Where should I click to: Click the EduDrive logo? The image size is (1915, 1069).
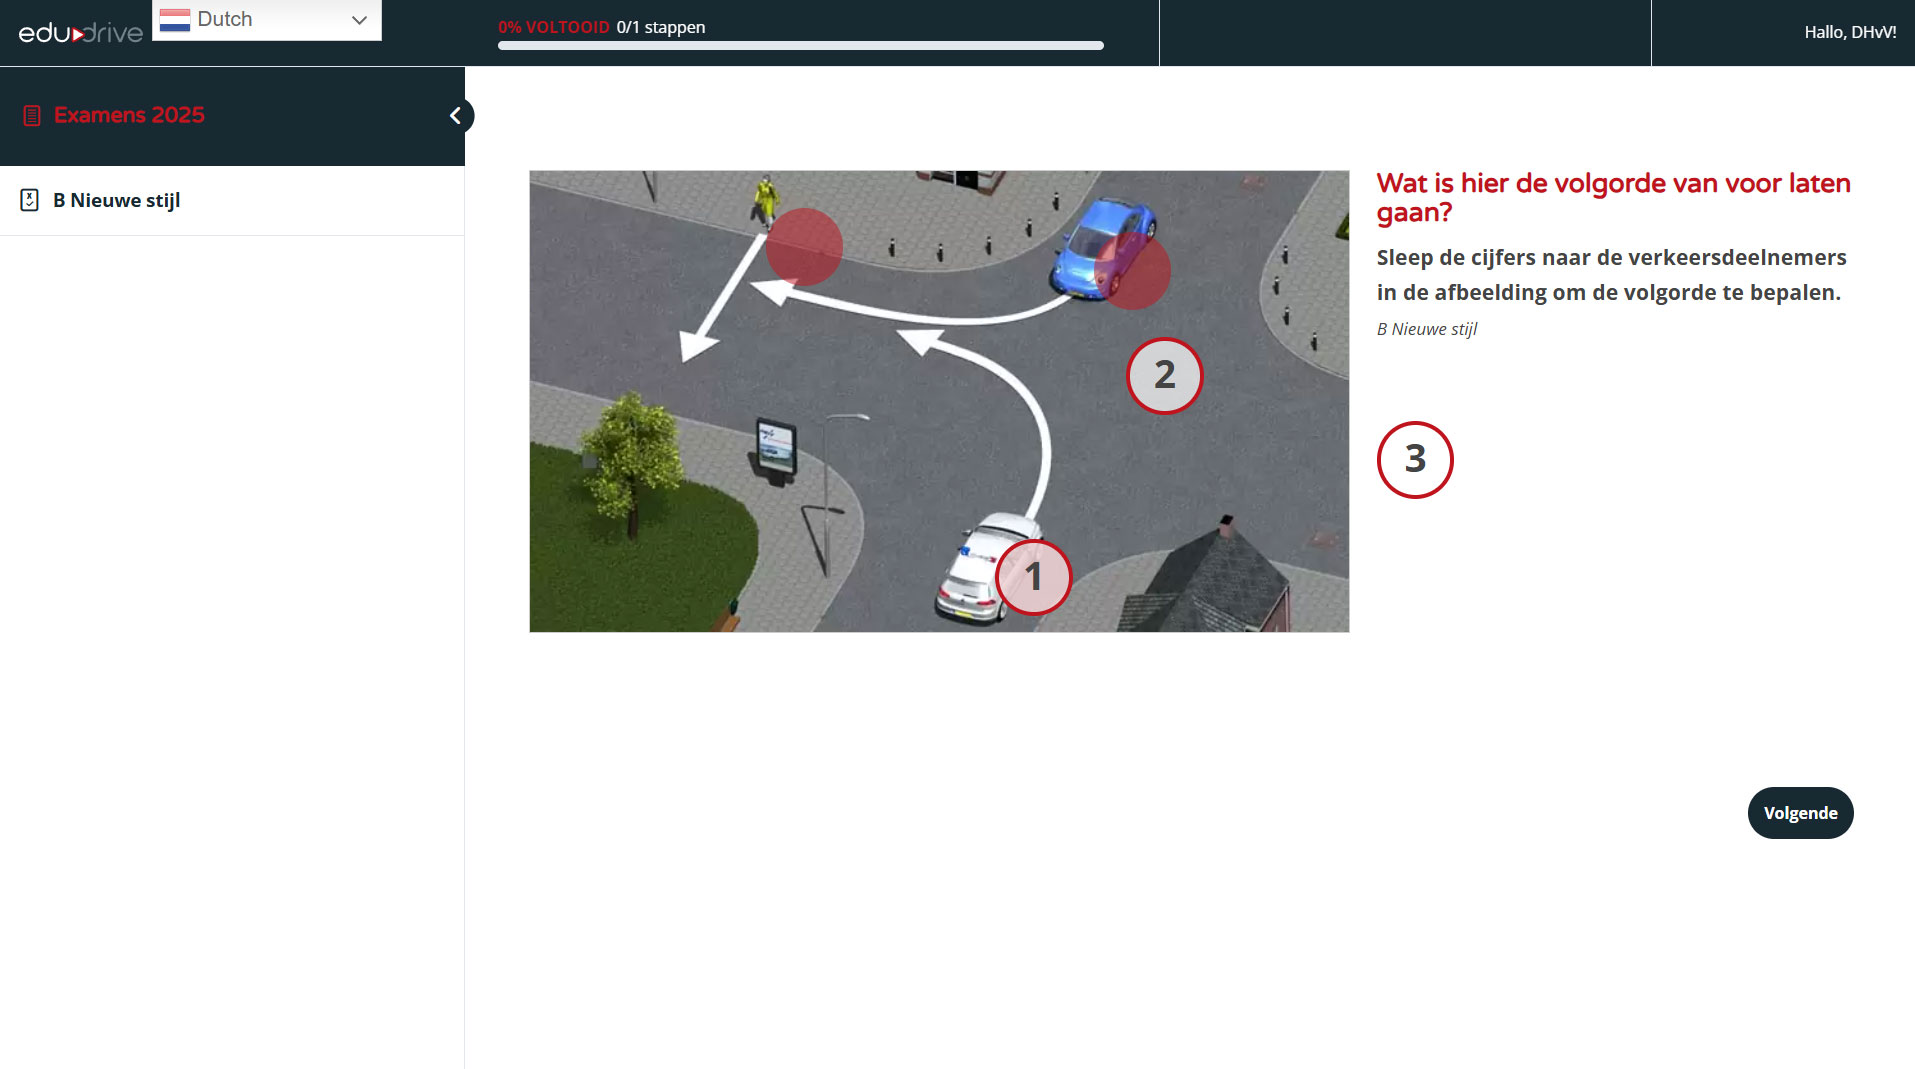pos(80,33)
